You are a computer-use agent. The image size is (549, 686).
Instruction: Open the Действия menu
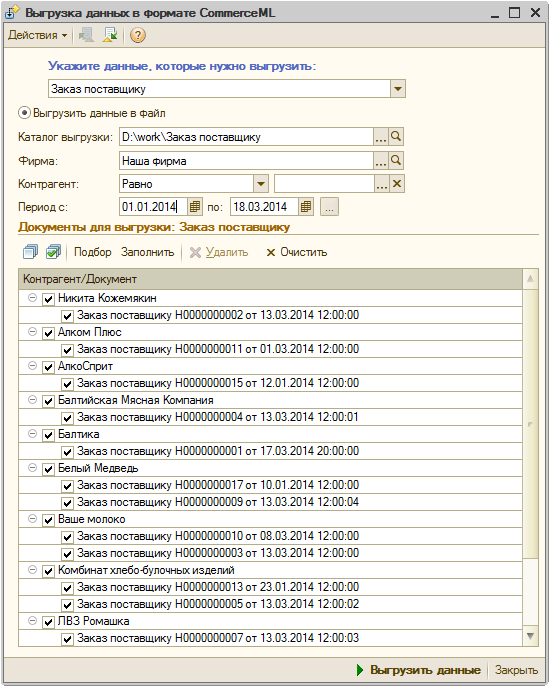pyautogui.click(x=38, y=35)
